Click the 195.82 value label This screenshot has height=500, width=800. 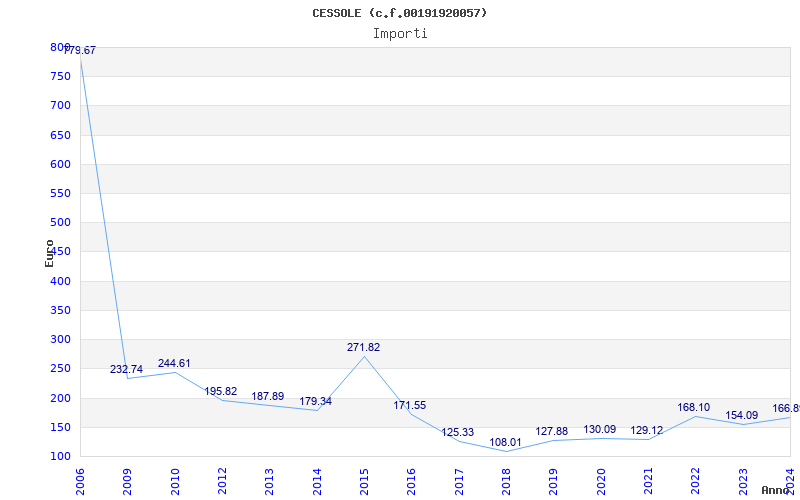point(221,391)
